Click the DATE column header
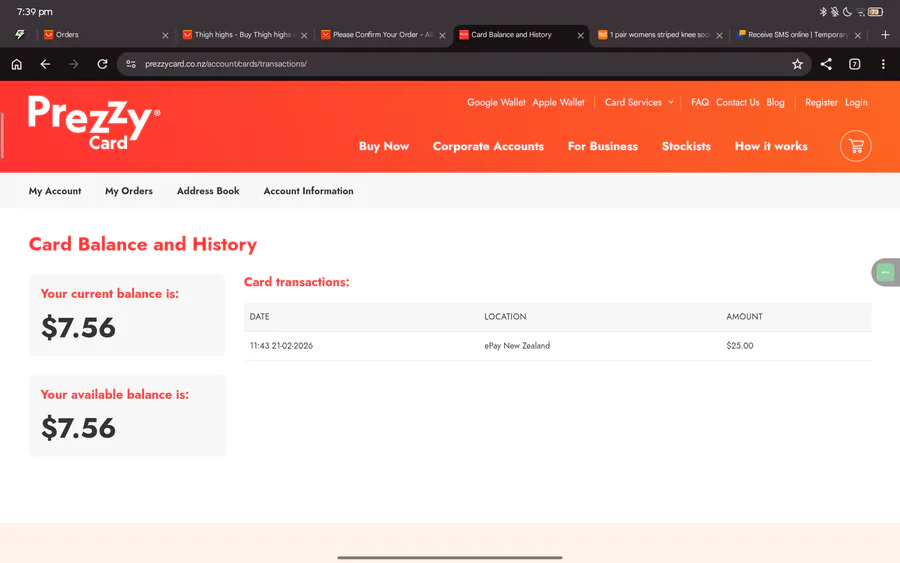Viewport: 900px width, 563px height. coord(259,317)
